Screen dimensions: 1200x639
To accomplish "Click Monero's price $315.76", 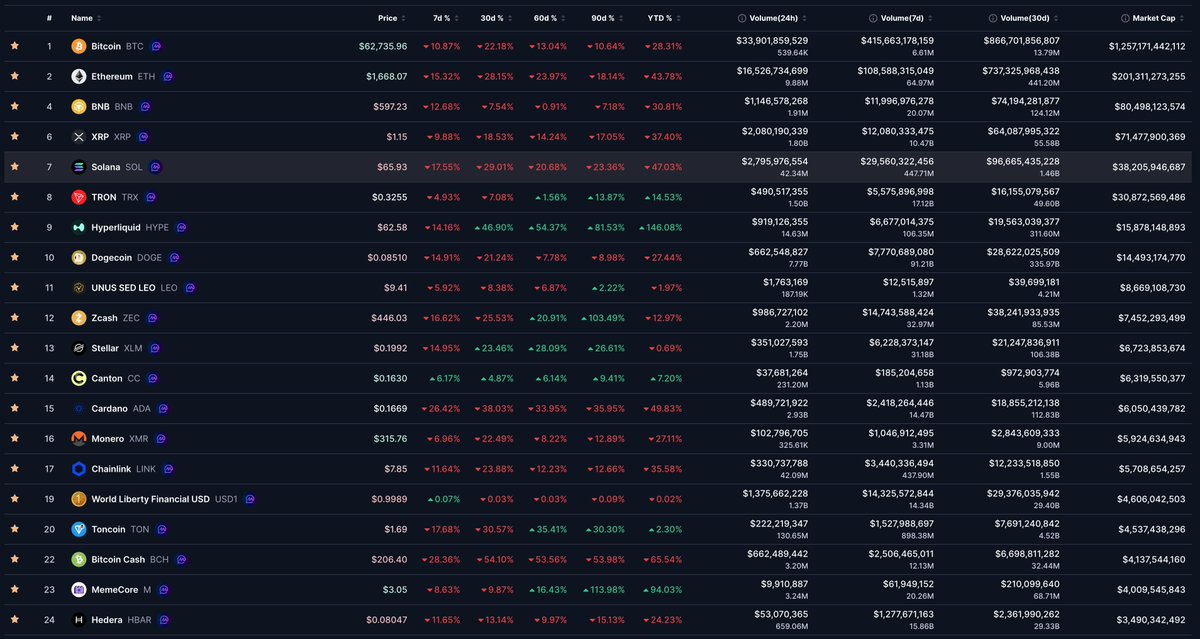I will (389, 438).
